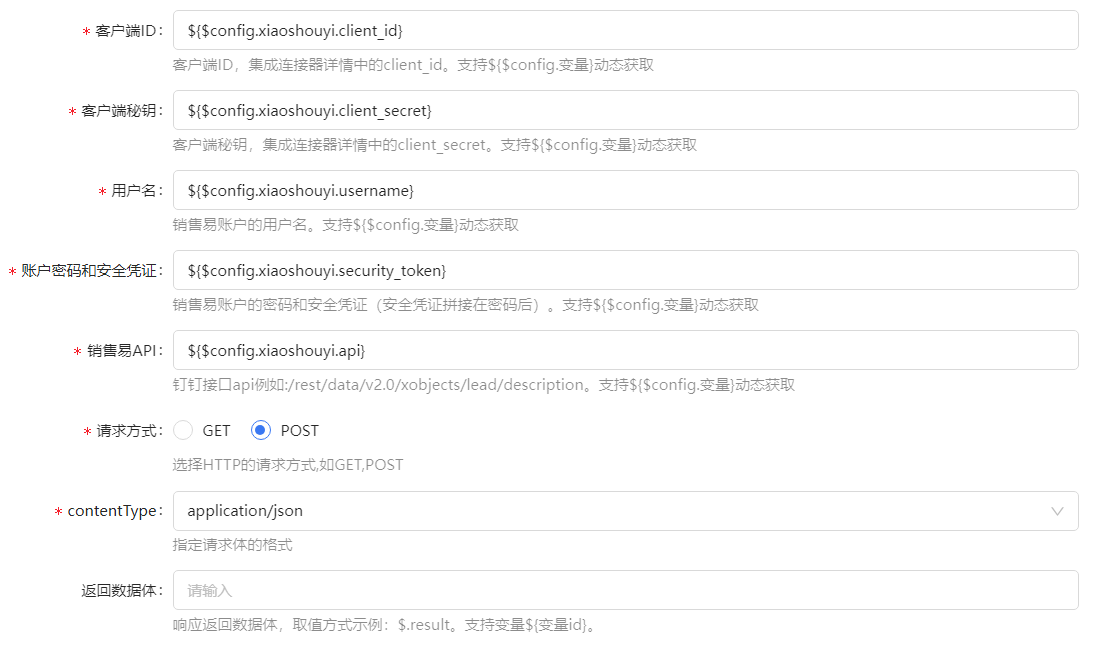
Task: Click the 客户端ID input field
Action: 626,30
